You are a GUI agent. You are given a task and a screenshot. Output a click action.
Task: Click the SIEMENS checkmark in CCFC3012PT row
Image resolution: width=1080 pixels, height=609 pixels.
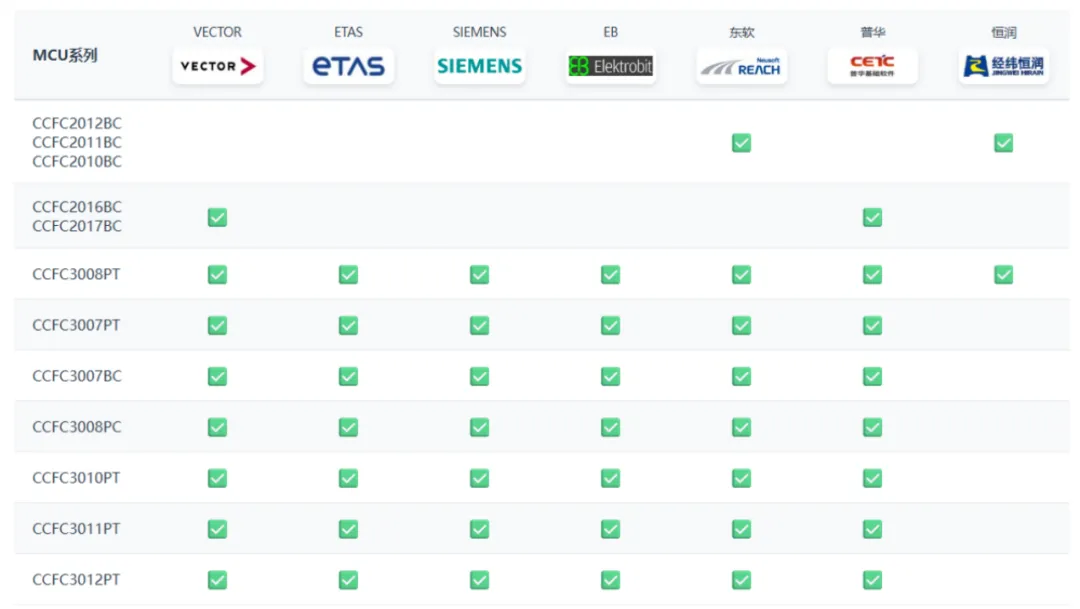(x=479, y=580)
